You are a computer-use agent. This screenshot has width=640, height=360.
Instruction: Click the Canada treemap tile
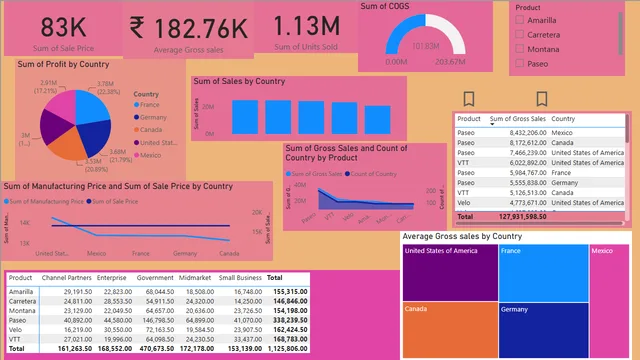(450, 330)
